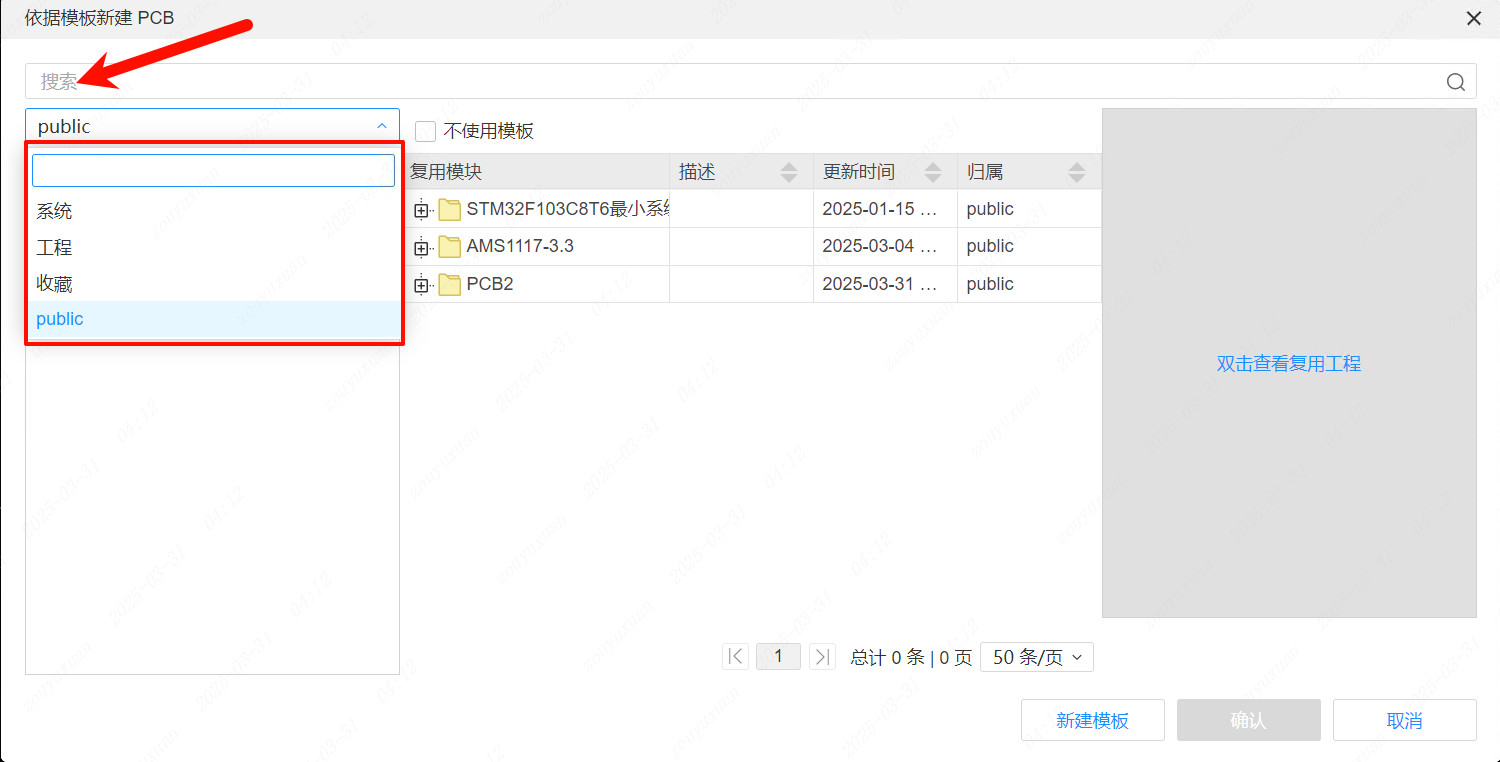Enable the 不使用模板 checkbox

click(x=426, y=131)
